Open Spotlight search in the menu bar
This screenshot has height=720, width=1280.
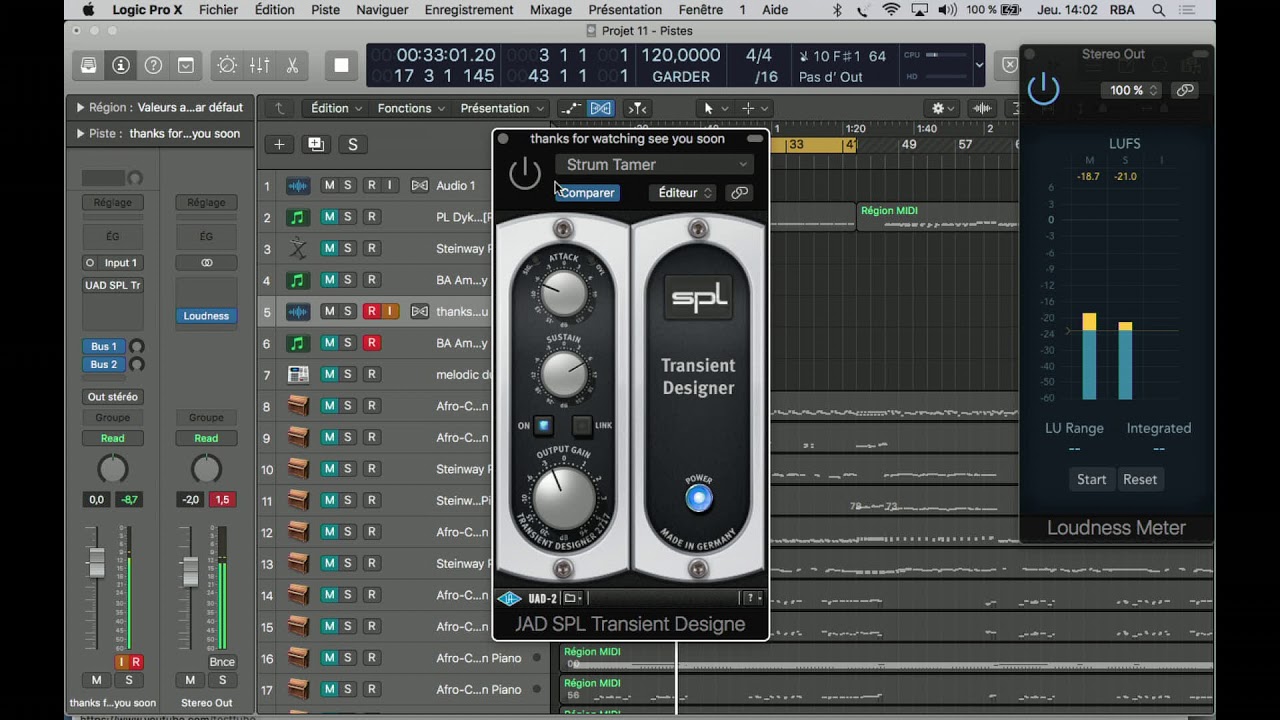[x=1158, y=10]
